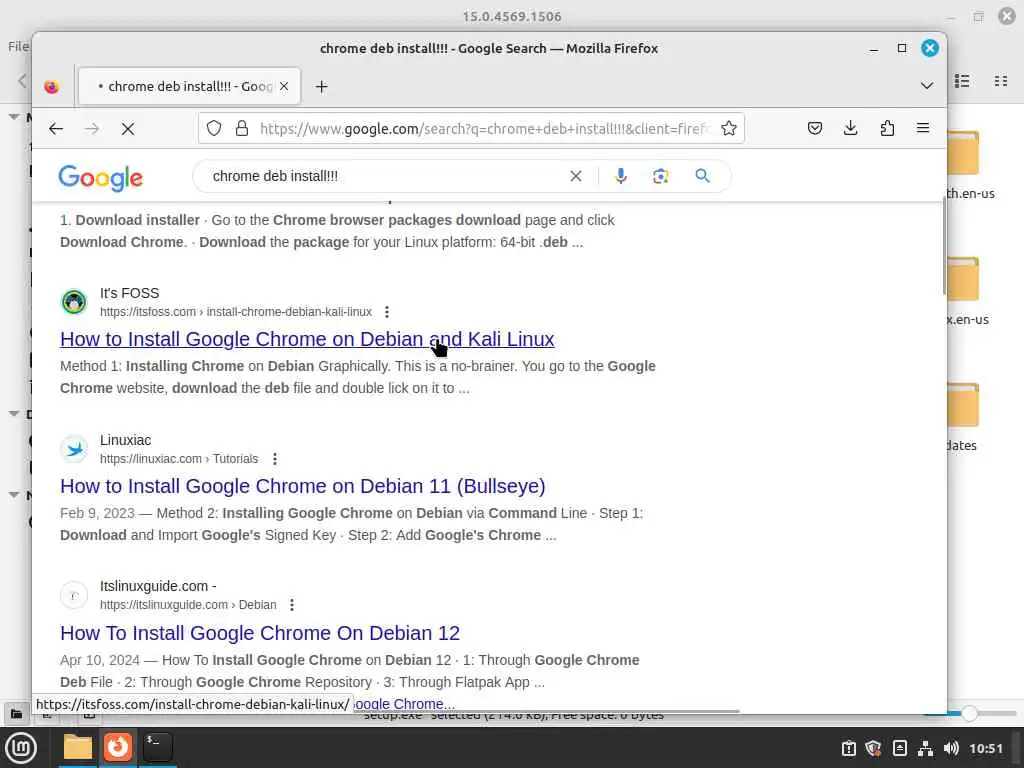Click the Google logo

(101, 177)
